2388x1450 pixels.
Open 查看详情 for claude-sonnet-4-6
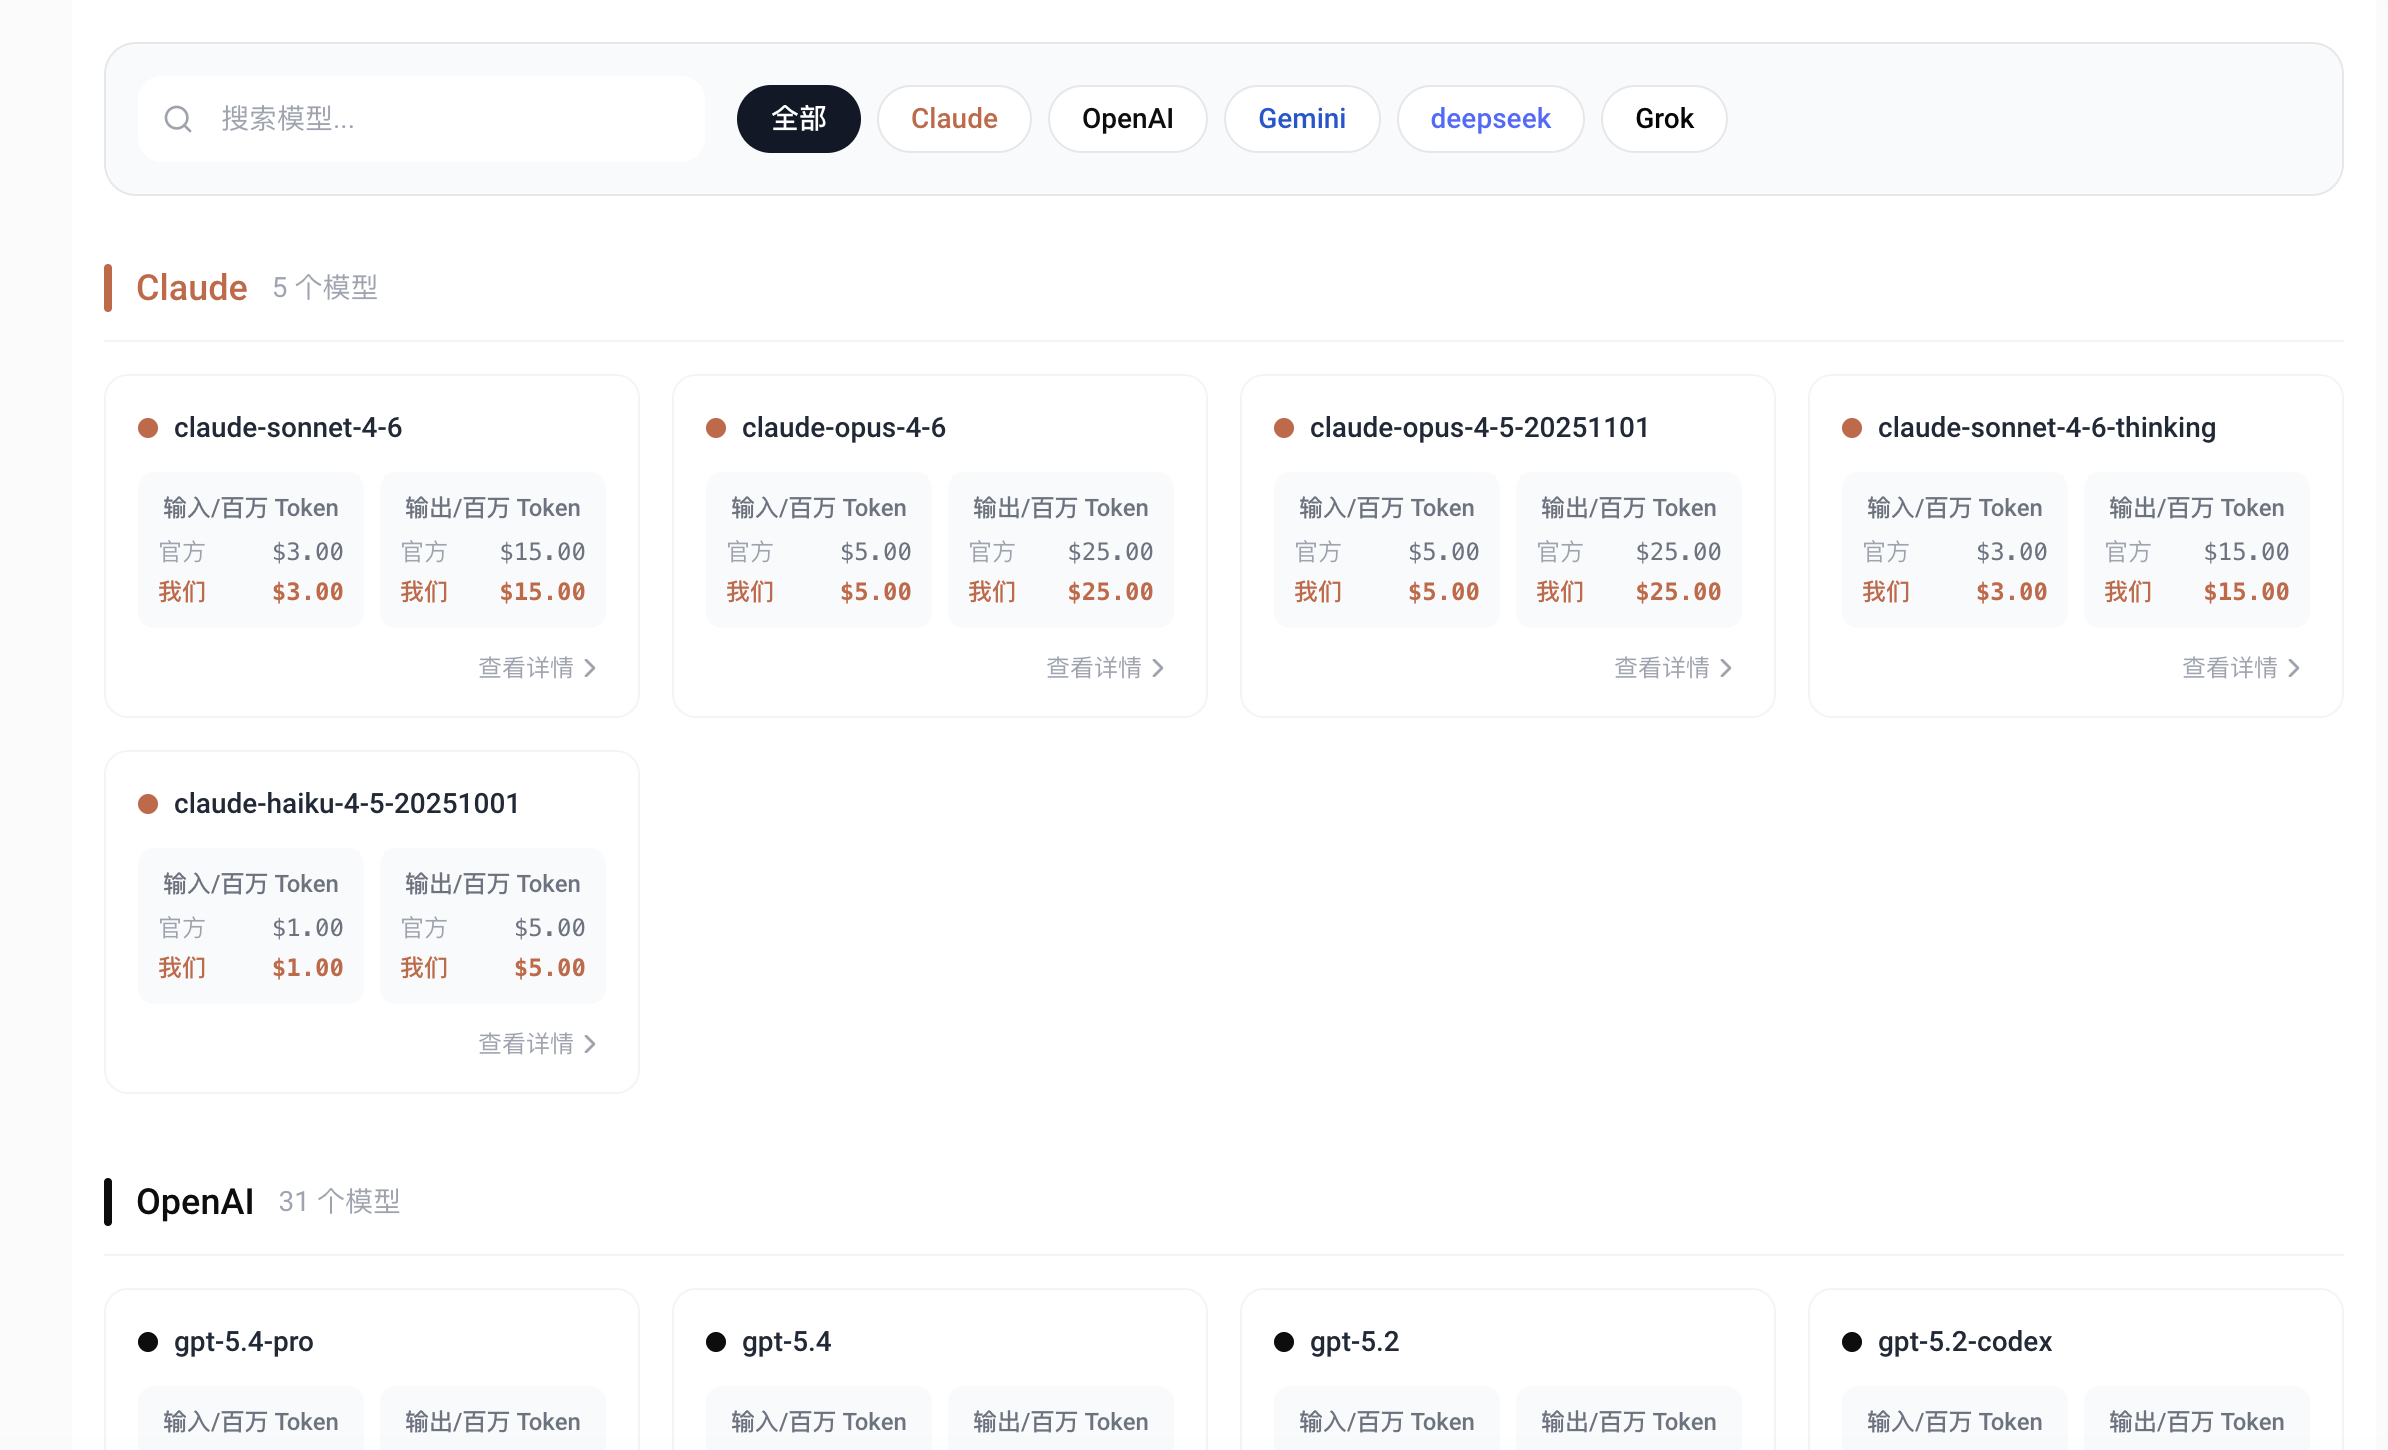tap(537, 668)
